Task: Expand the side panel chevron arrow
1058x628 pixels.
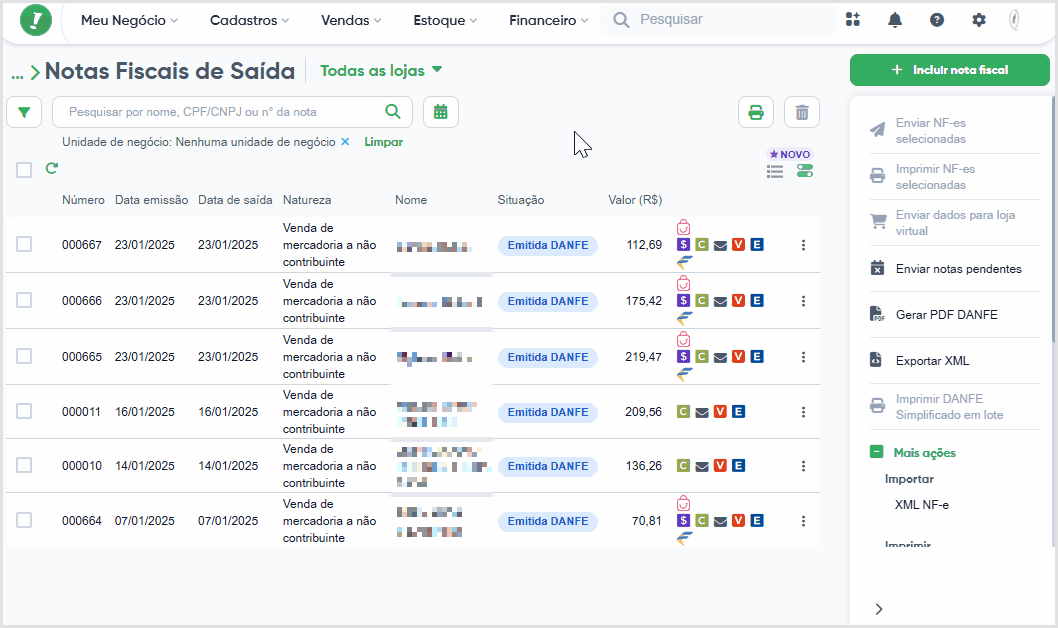Action: click(x=879, y=609)
